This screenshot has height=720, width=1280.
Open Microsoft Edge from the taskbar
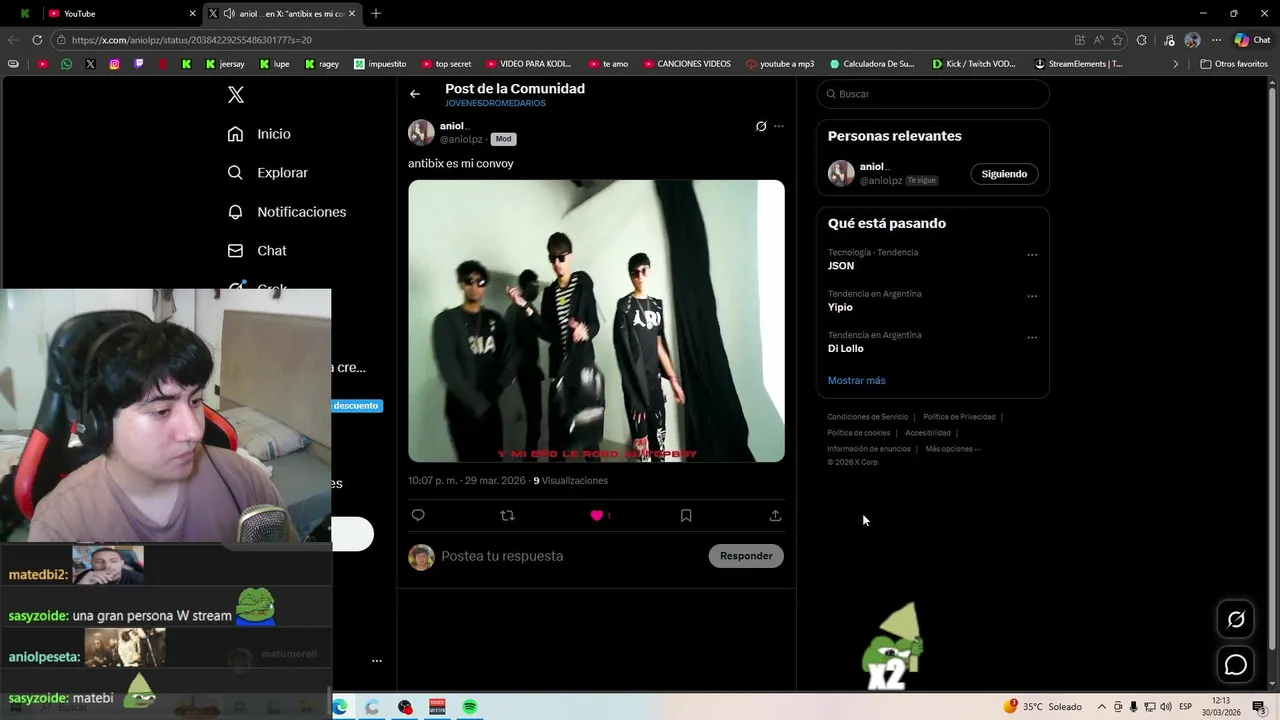coord(340,707)
